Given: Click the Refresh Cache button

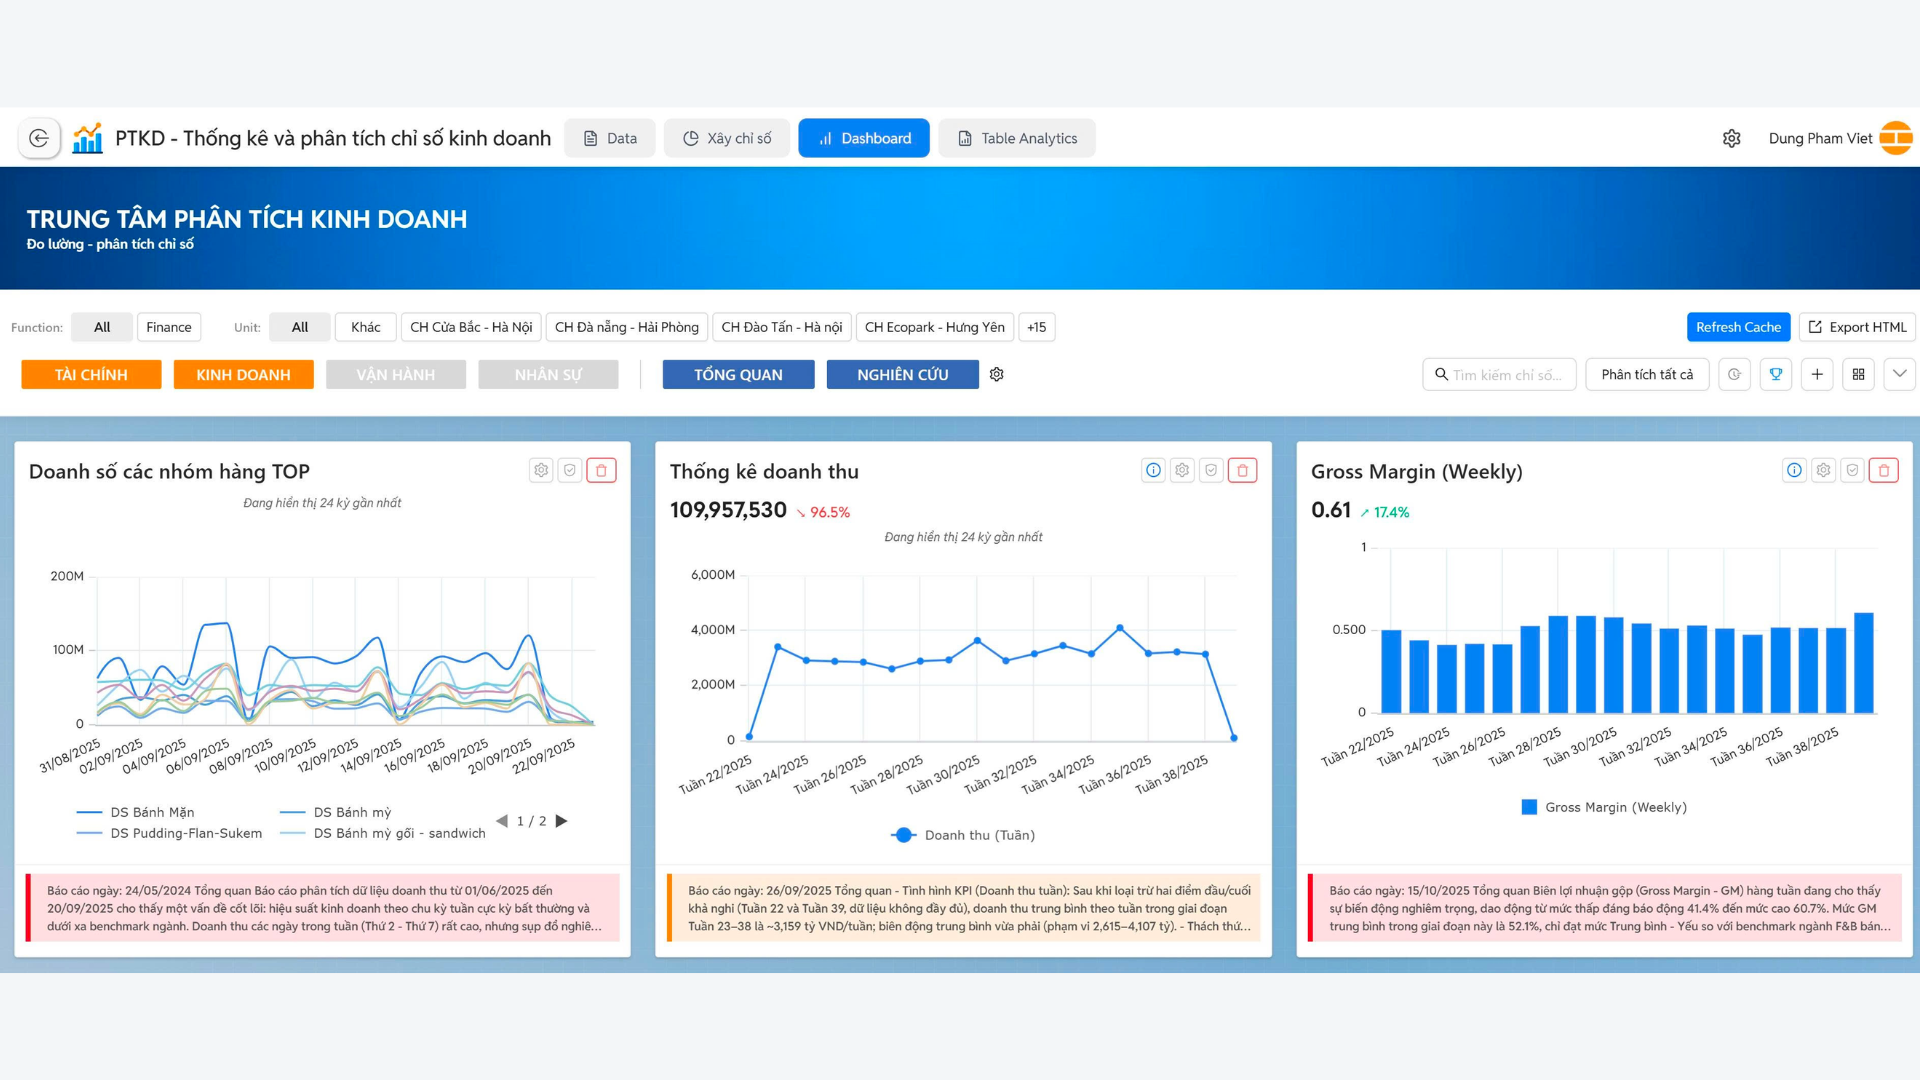Looking at the screenshot, I should tap(1738, 327).
